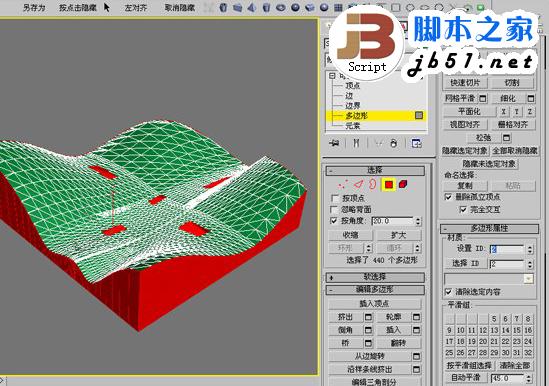
Task: Click the 平面化 button
Action: click(x=469, y=111)
